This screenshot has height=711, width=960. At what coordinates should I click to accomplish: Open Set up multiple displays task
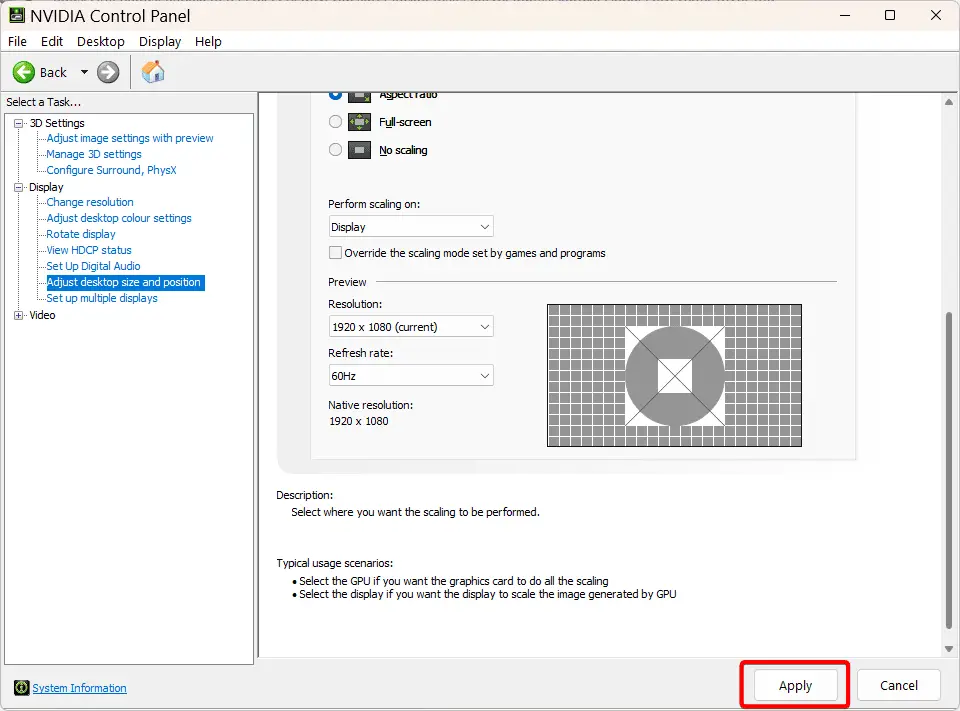[x=102, y=298]
